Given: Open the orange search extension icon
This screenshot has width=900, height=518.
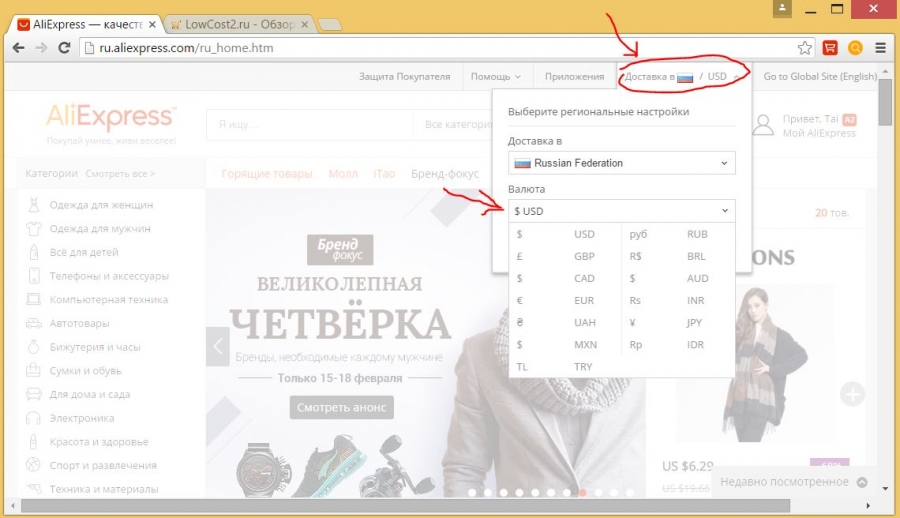Looking at the screenshot, I should pyautogui.click(x=855, y=48).
